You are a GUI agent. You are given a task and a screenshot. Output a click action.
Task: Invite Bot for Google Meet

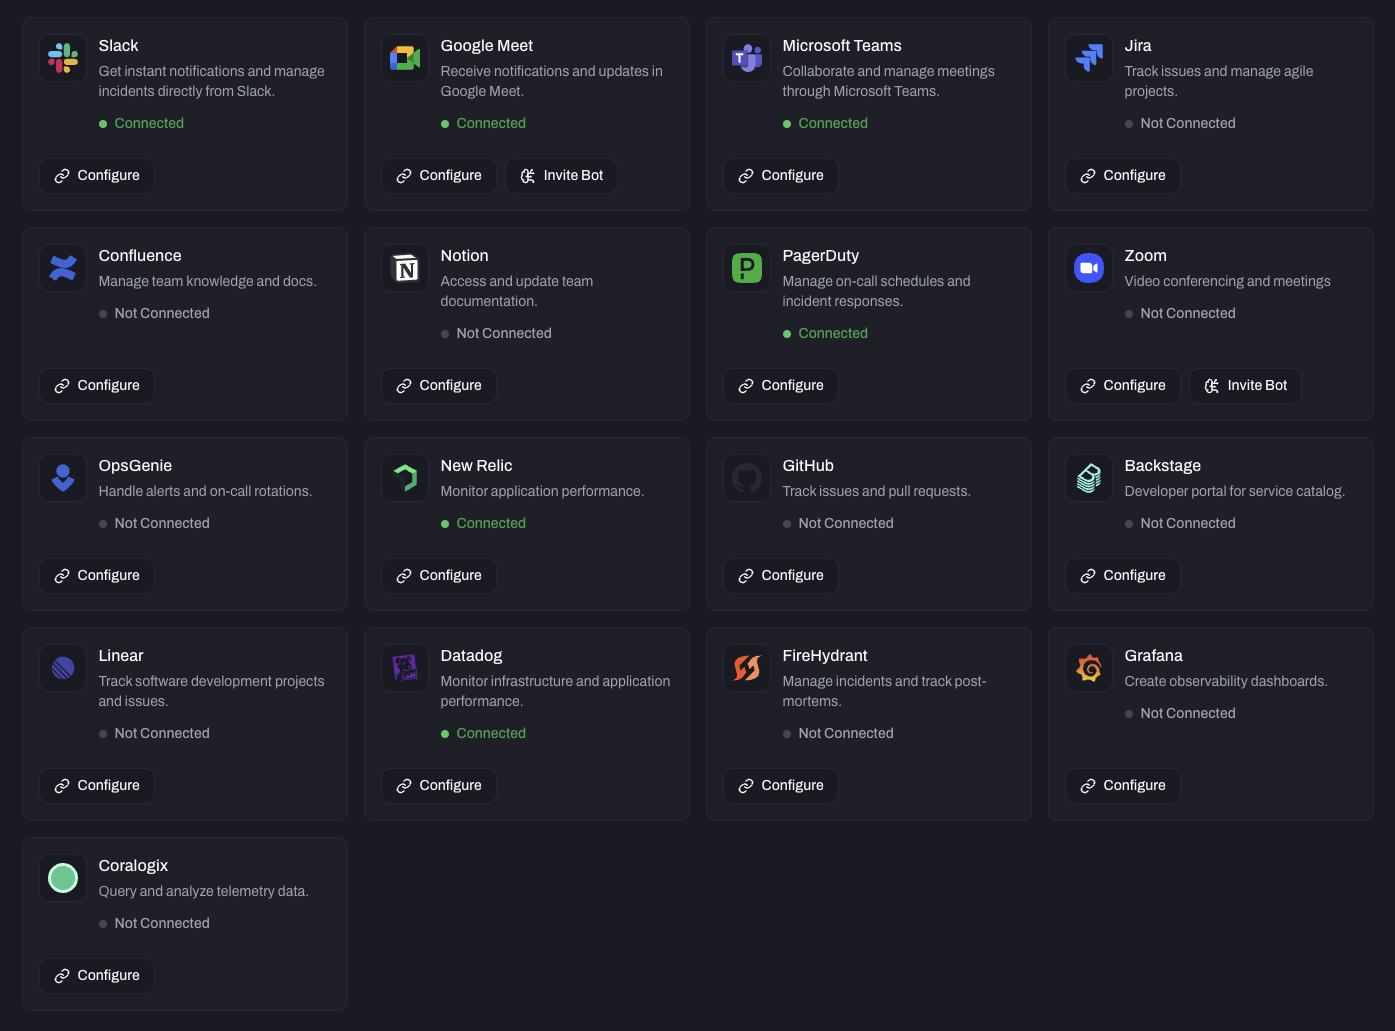tap(561, 176)
